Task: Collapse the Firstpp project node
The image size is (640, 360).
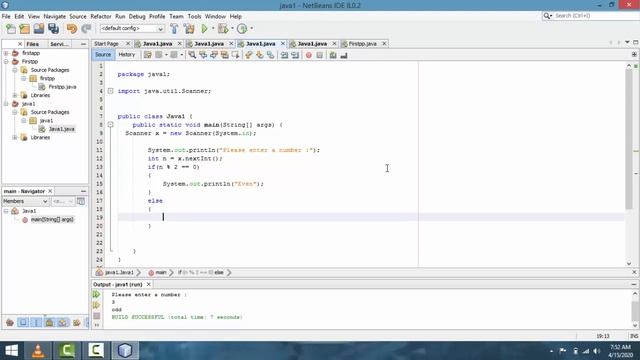Action: click(x=6, y=62)
